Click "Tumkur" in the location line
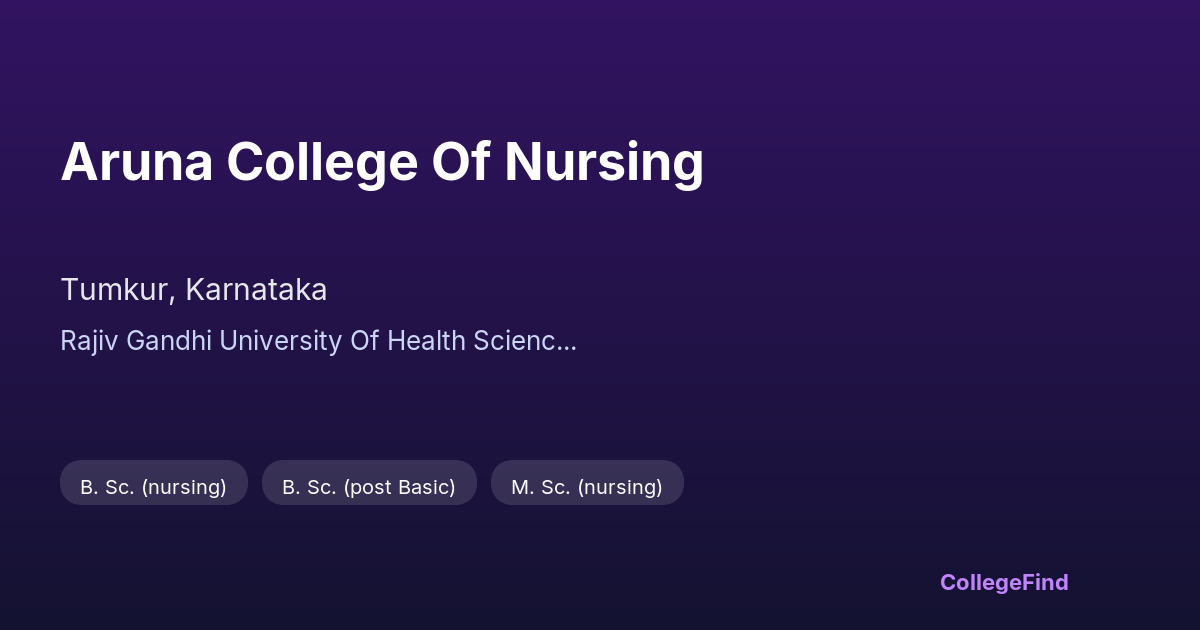Viewport: 1200px width, 630px height. pos(117,290)
